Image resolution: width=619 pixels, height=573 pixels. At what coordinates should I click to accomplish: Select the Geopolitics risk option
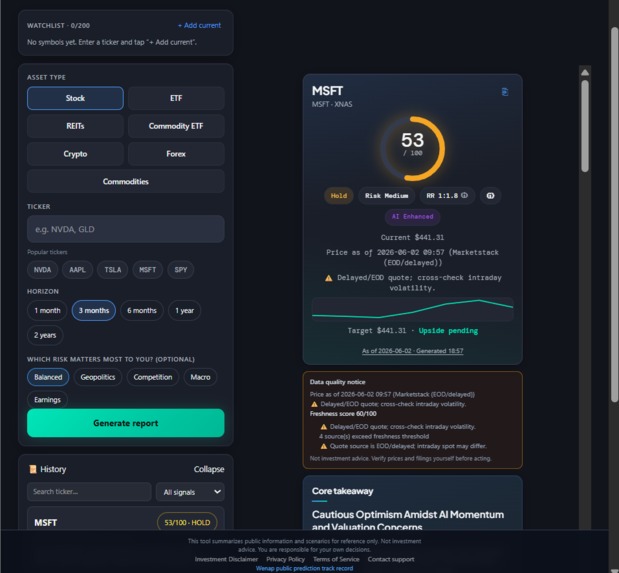click(x=98, y=377)
